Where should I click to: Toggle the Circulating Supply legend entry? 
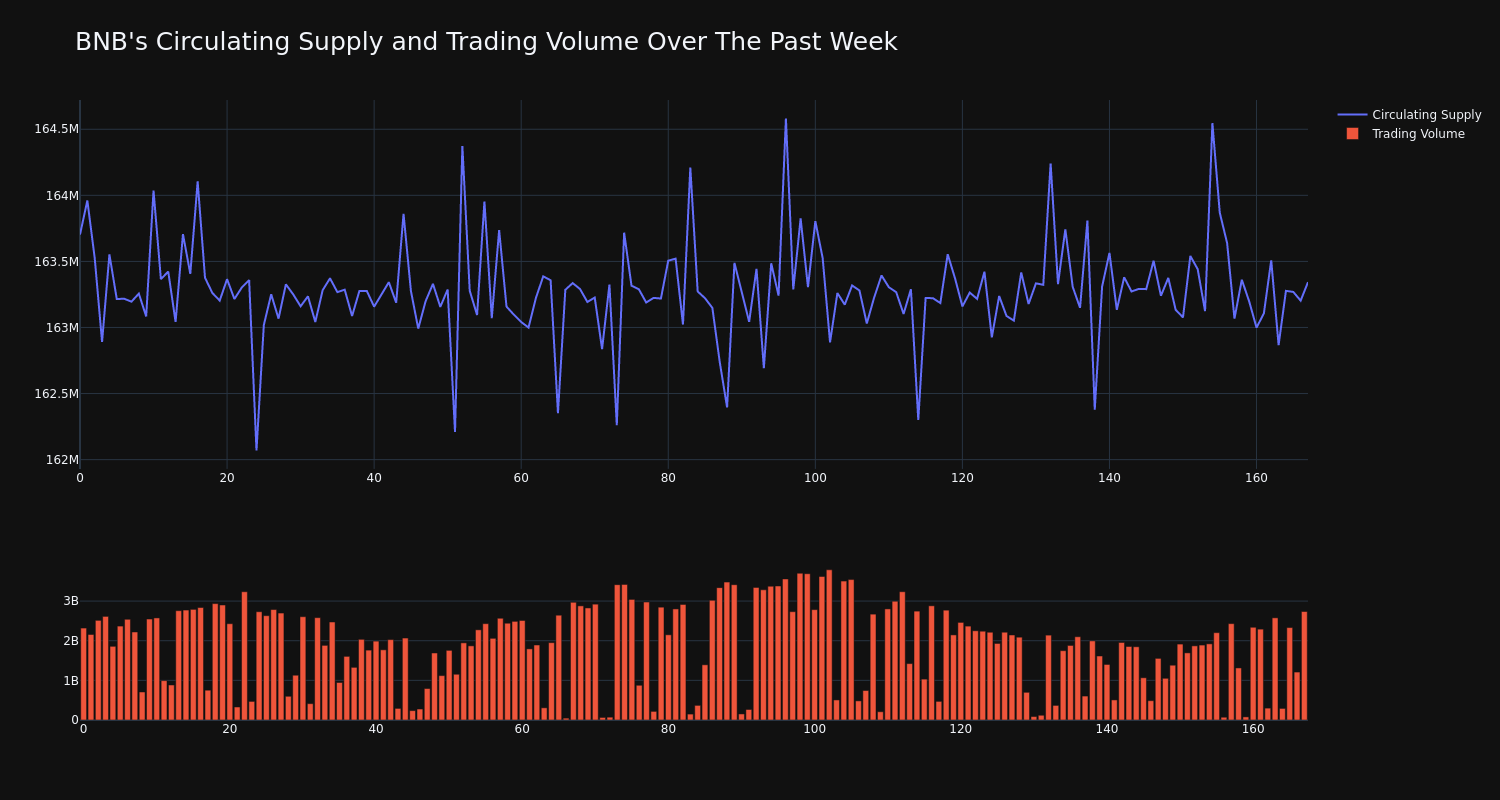1410,115
